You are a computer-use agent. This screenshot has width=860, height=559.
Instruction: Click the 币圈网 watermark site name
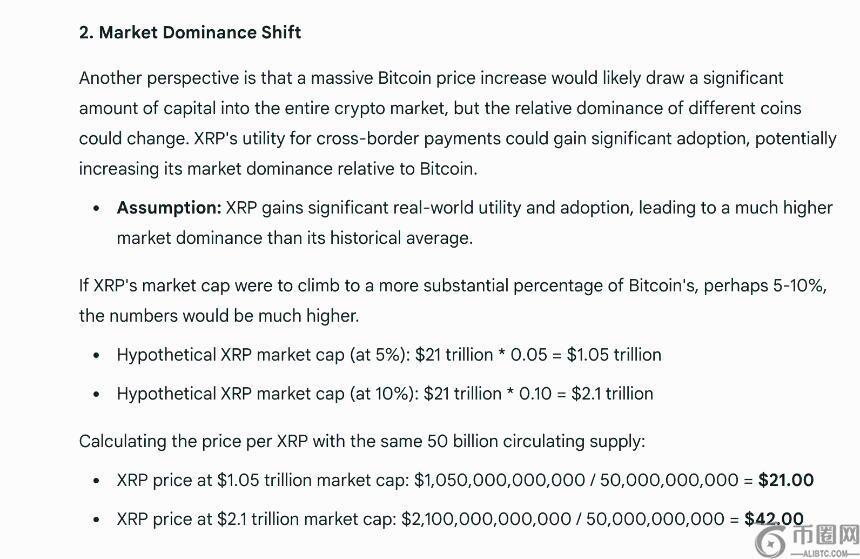coord(826,535)
